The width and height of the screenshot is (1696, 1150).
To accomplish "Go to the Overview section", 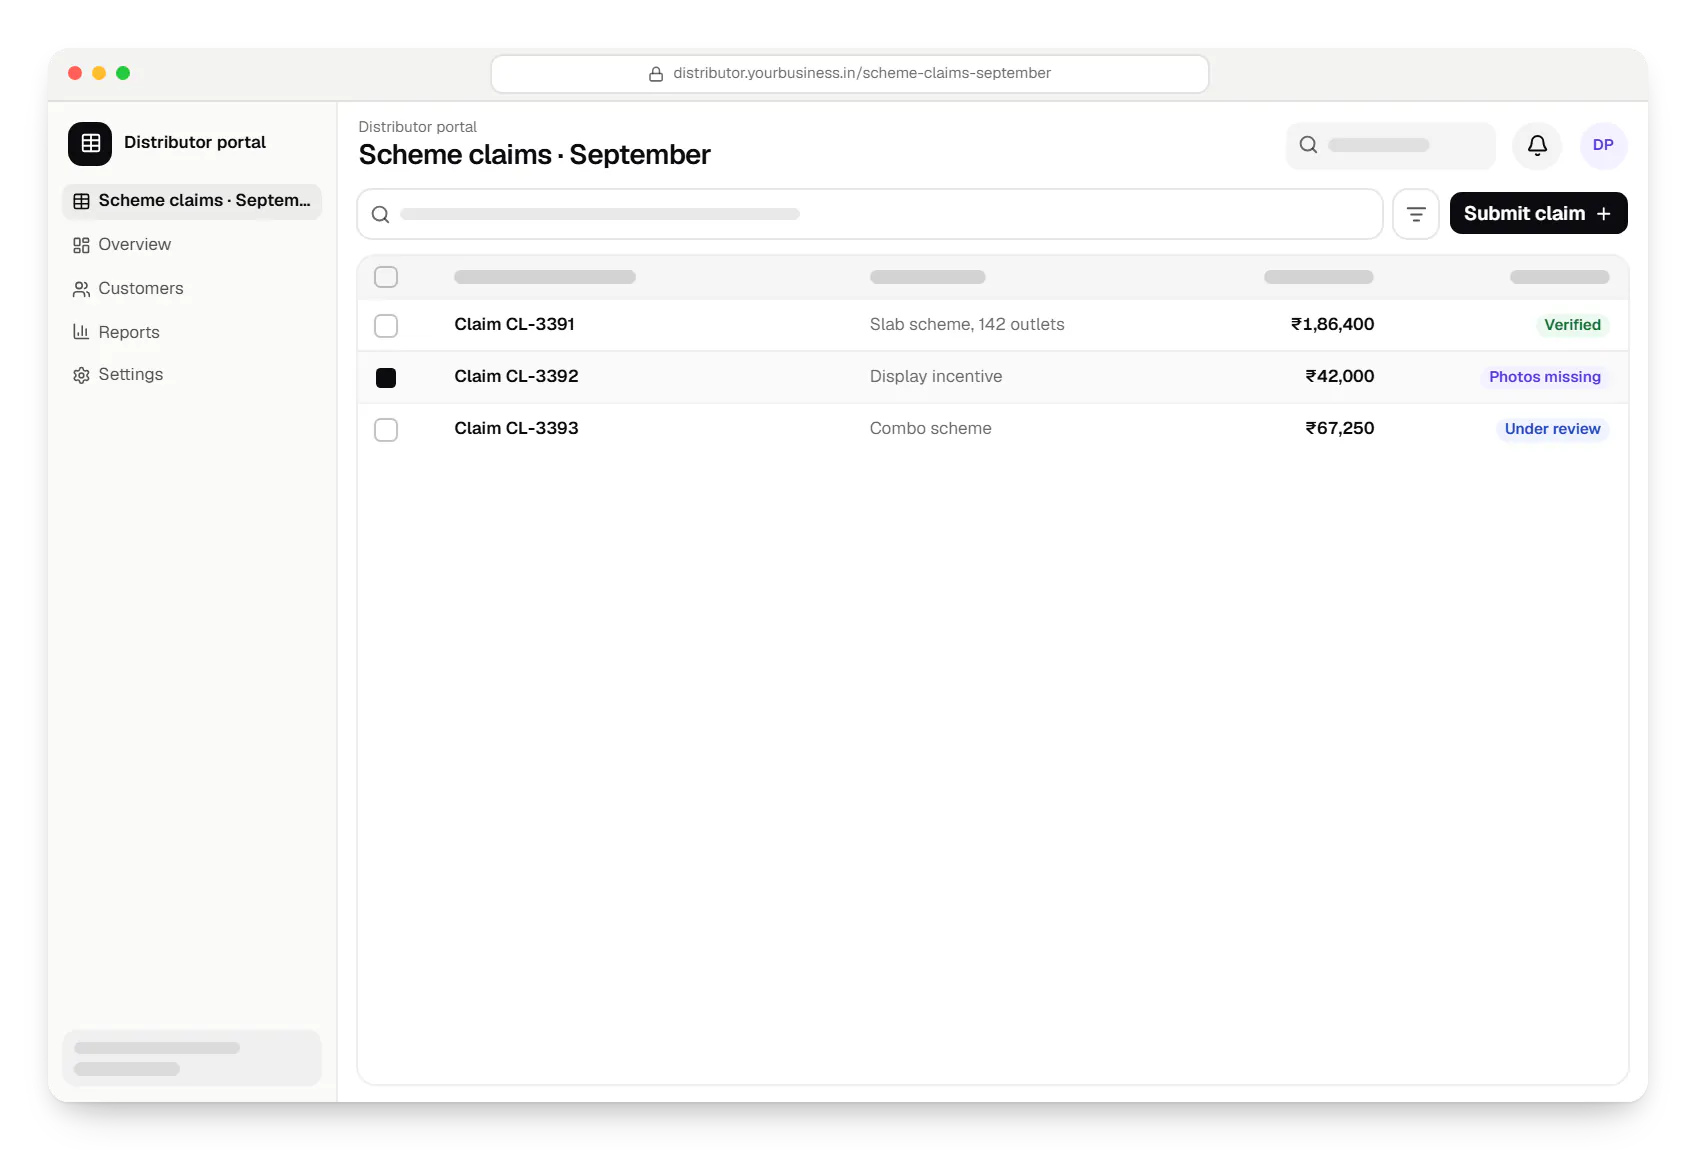I will pyautogui.click(x=134, y=245).
